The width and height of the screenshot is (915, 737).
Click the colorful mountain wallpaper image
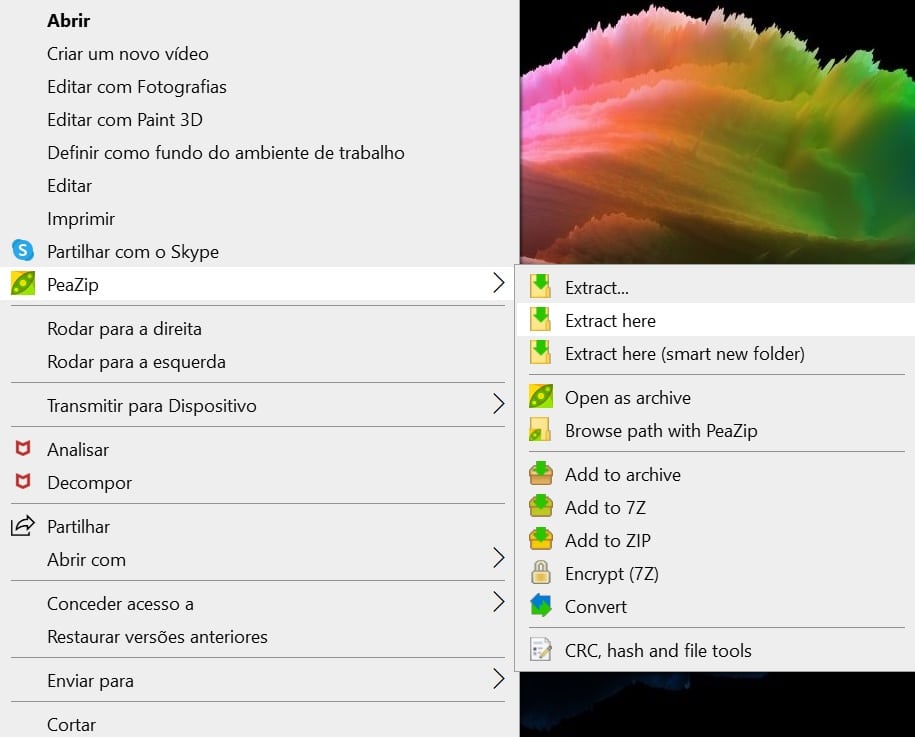pos(717,132)
